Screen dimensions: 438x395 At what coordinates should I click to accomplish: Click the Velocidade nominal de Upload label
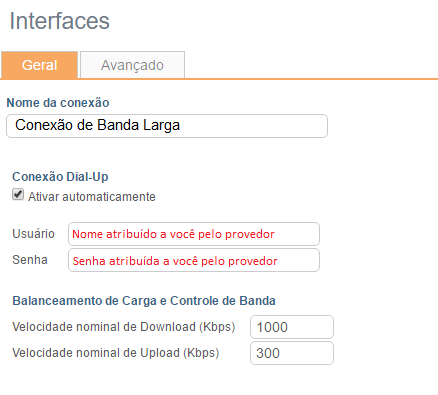(116, 353)
